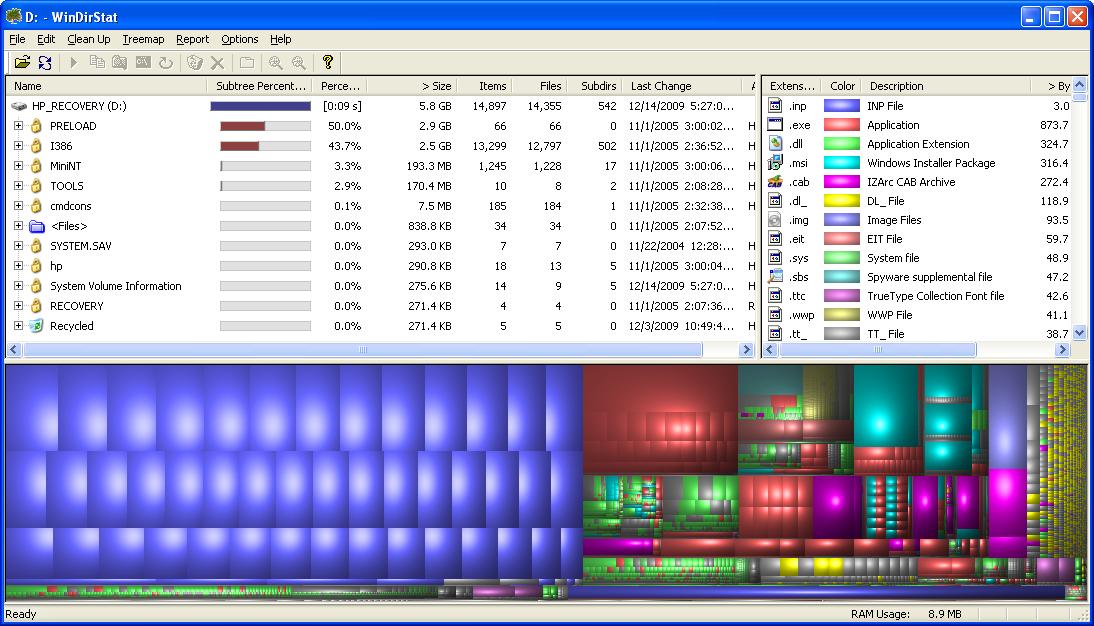Click the extension list scroll down arrow
The image size is (1094, 626).
click(x=1079, y=333)
